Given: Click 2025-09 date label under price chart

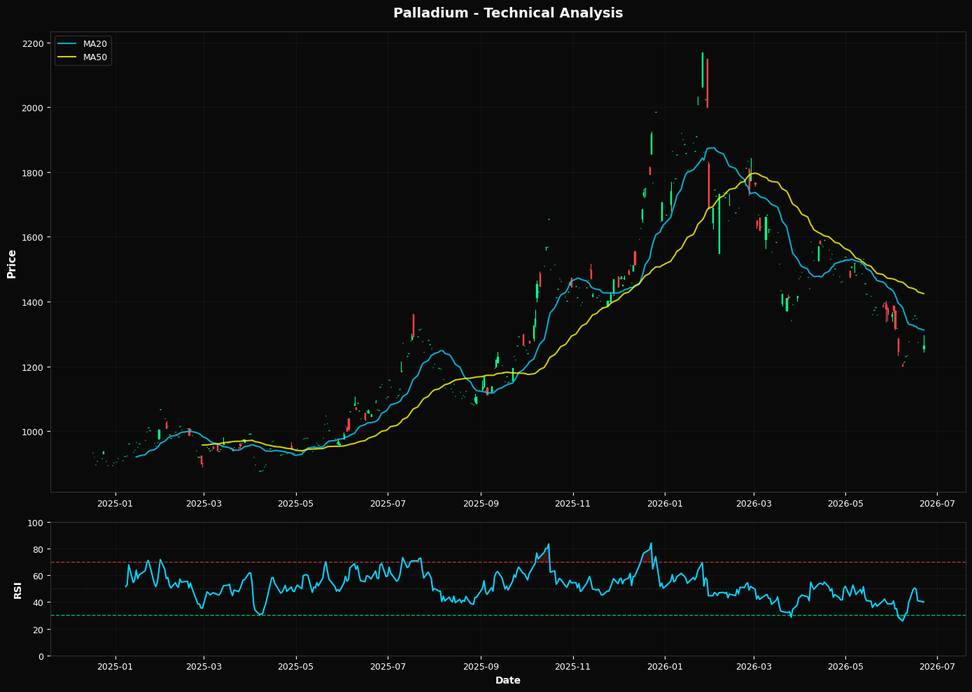Looking at the screenshot, I should click(x=481, y=504).
